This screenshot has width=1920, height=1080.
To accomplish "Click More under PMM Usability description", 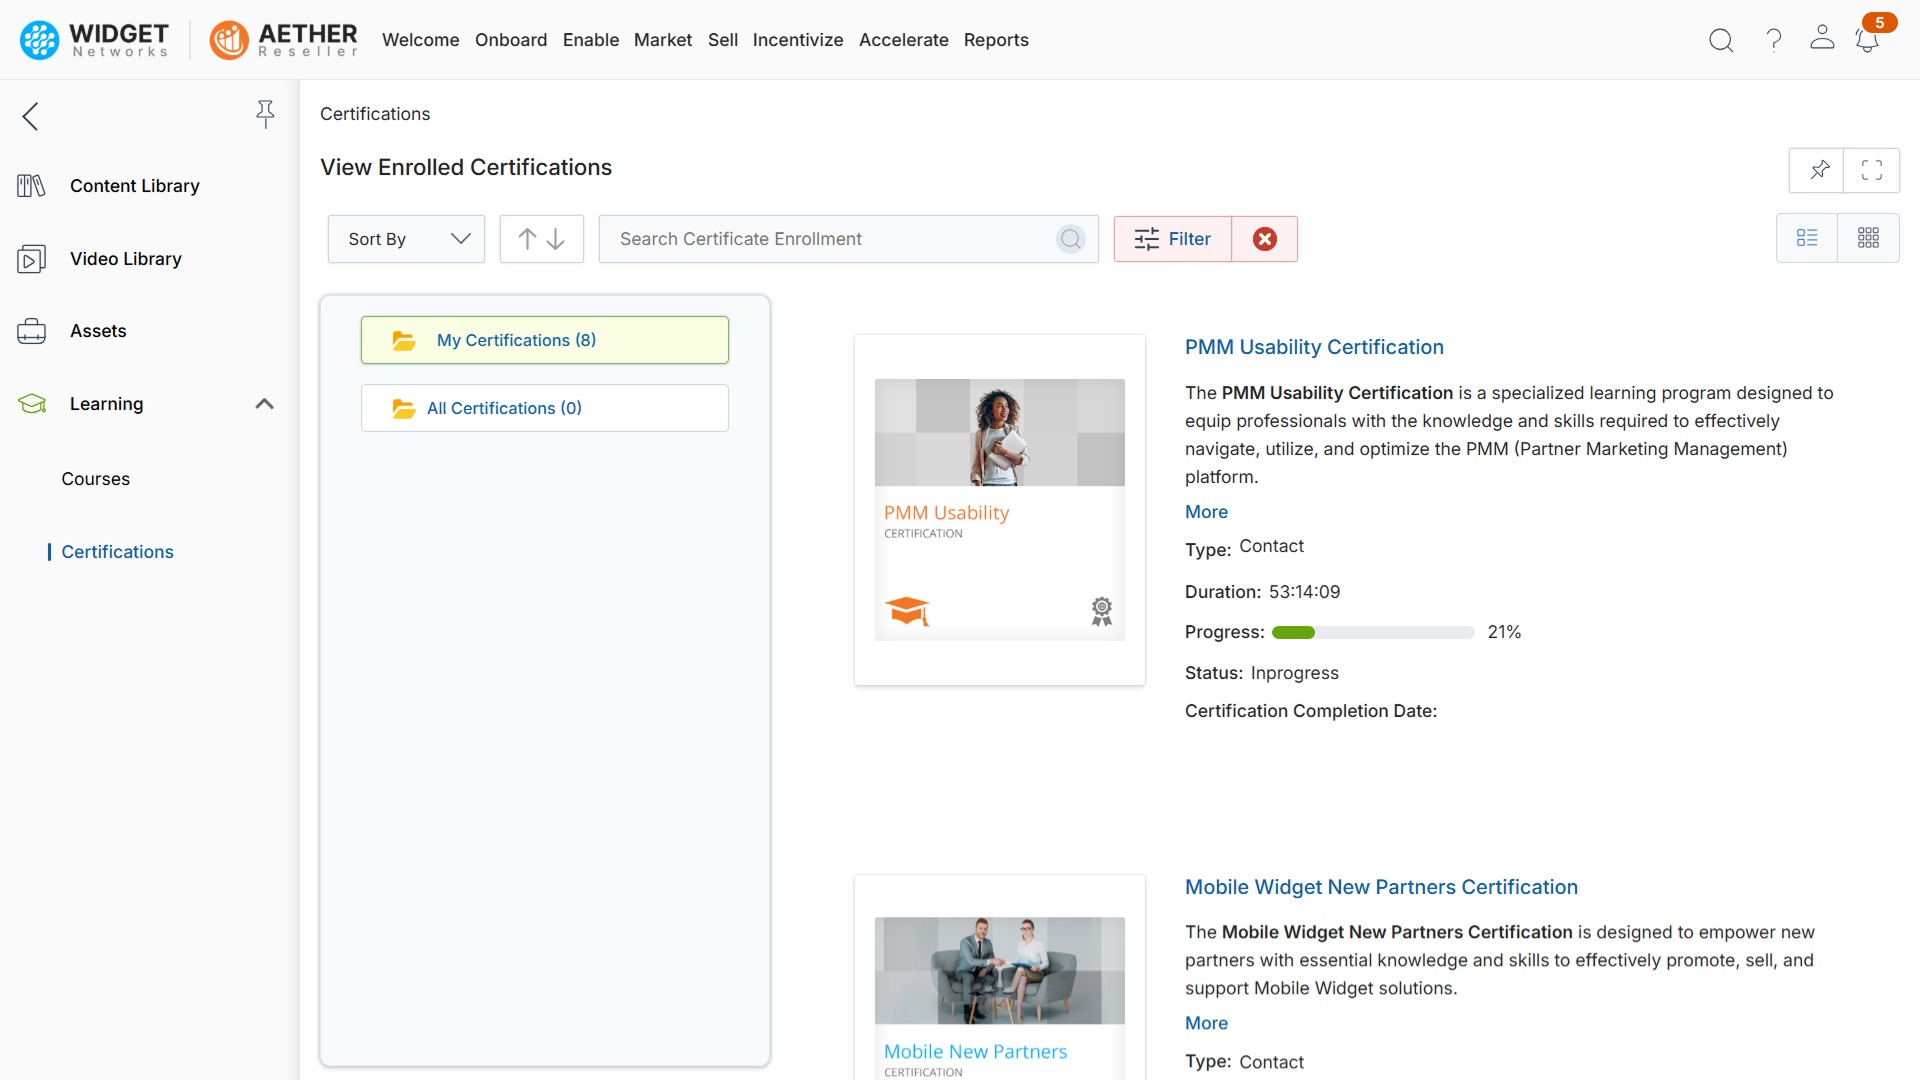I will tap(1205, 511).
